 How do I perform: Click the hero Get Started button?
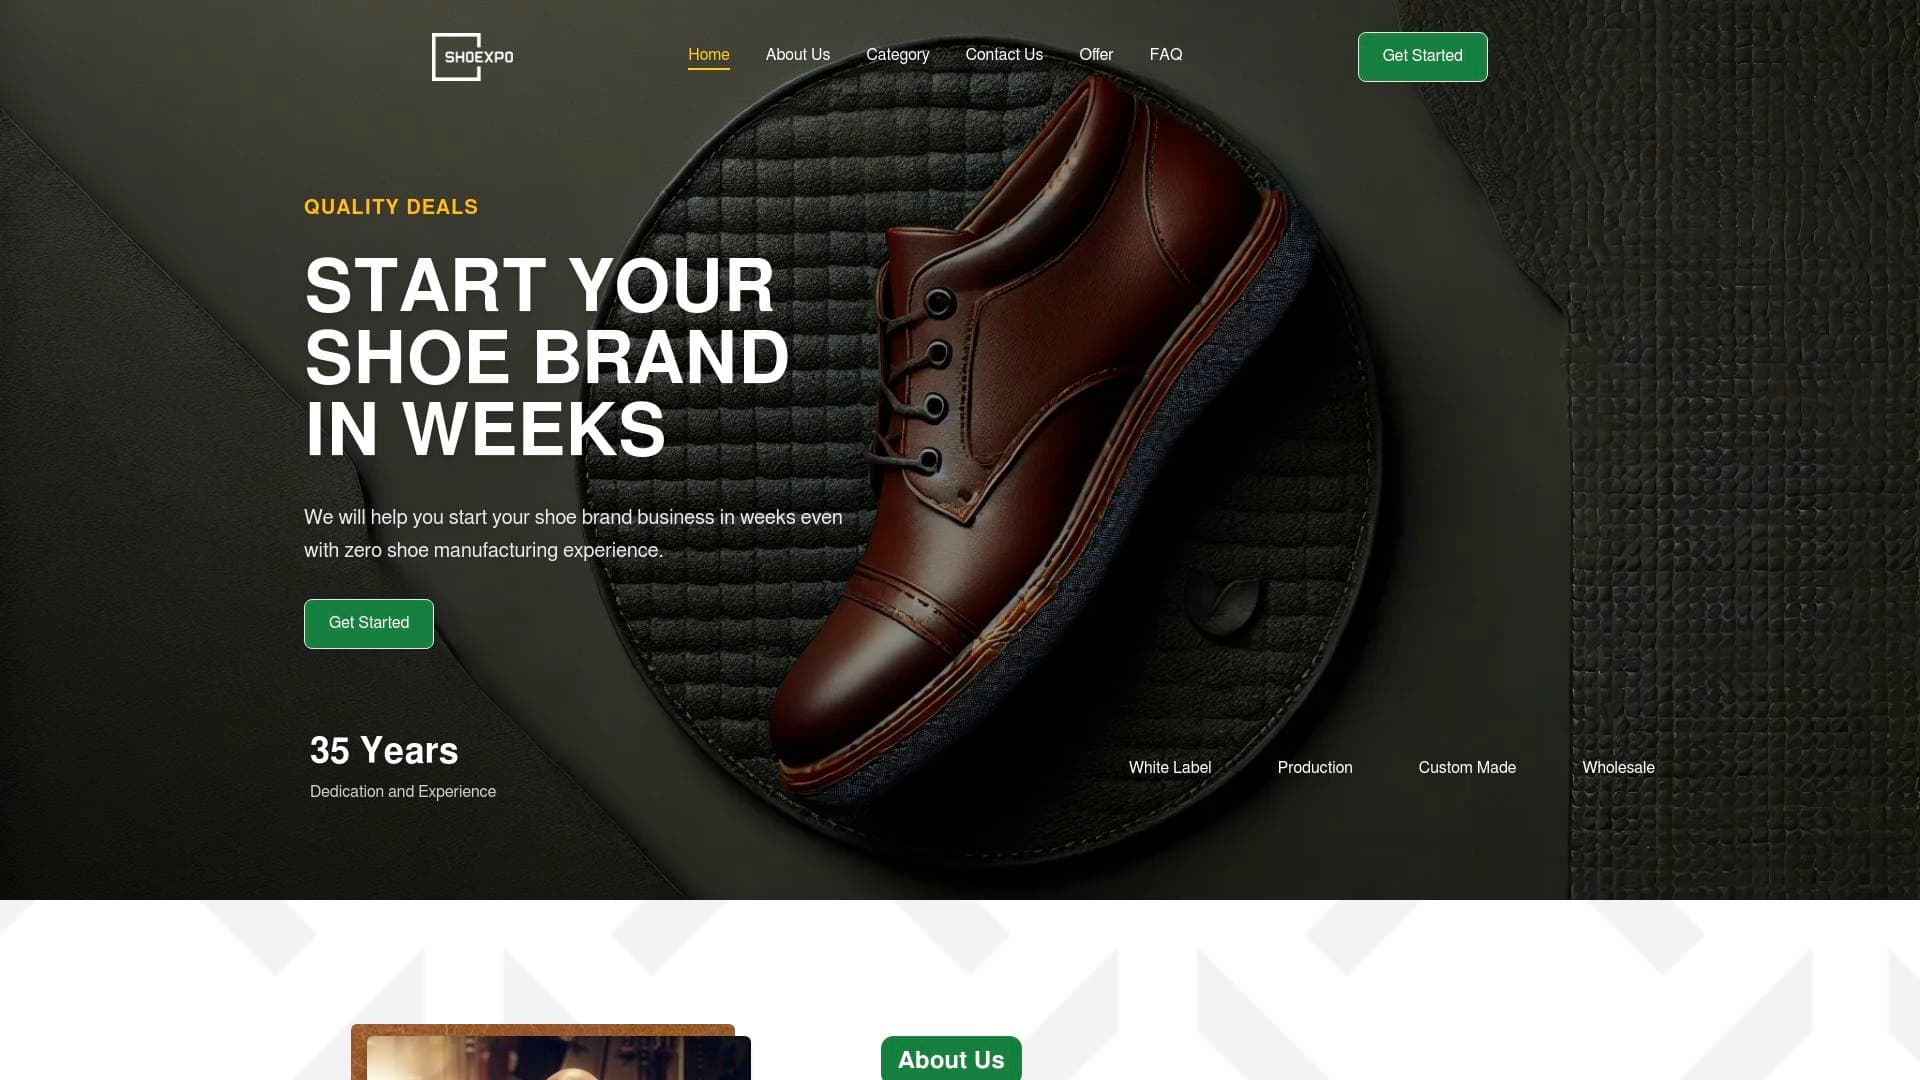coord(368,623)
